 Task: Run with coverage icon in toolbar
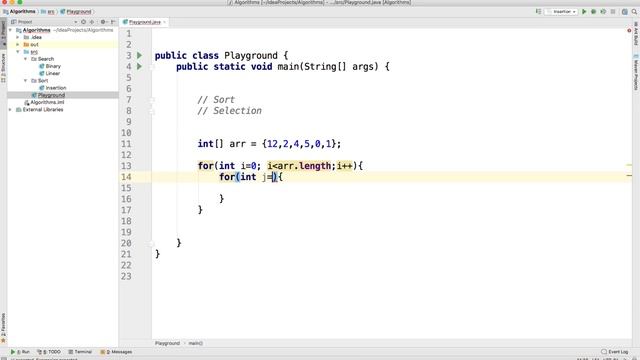click(603, 12)
